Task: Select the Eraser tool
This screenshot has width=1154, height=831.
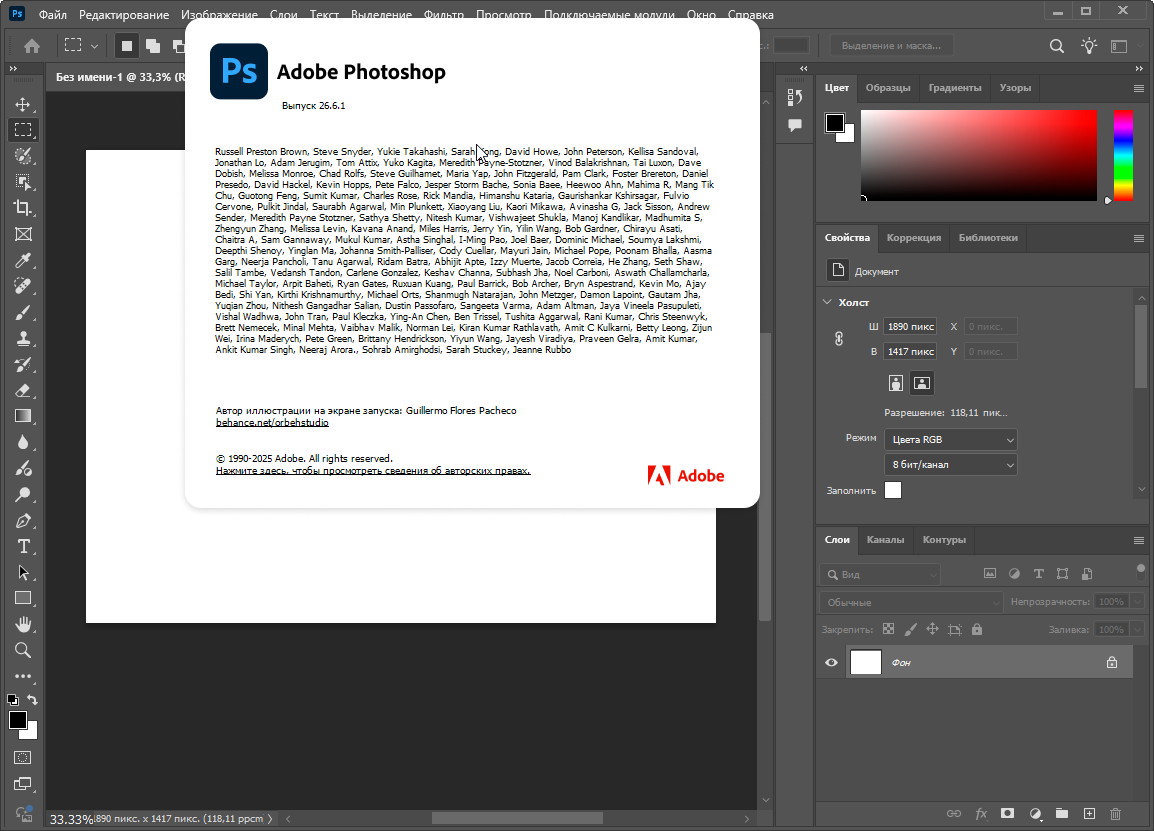Action: tap(23, 390)
